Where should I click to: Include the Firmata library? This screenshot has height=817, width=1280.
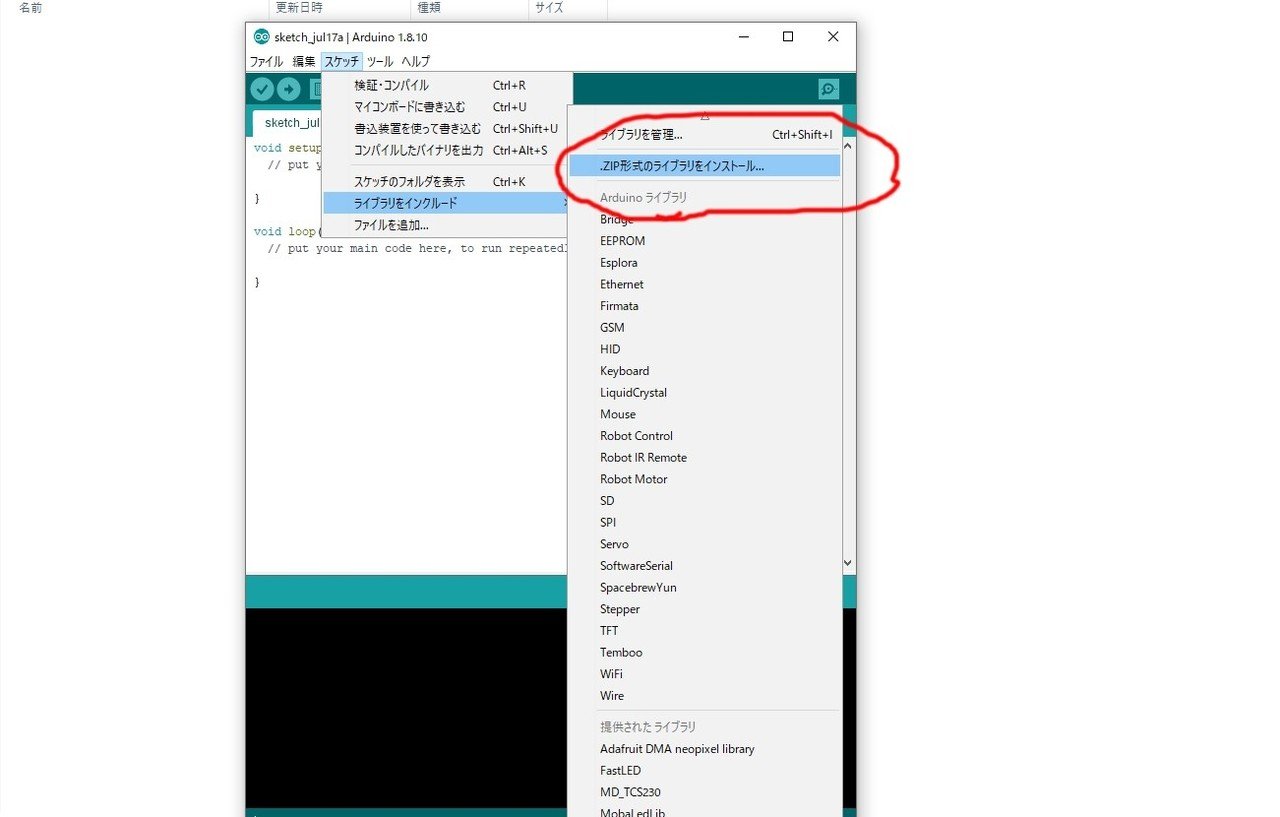click(705, 306)
